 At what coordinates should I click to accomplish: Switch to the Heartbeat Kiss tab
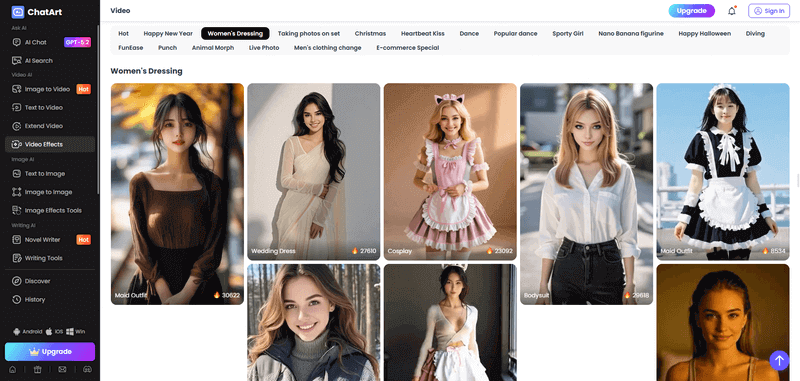[422, 34]
